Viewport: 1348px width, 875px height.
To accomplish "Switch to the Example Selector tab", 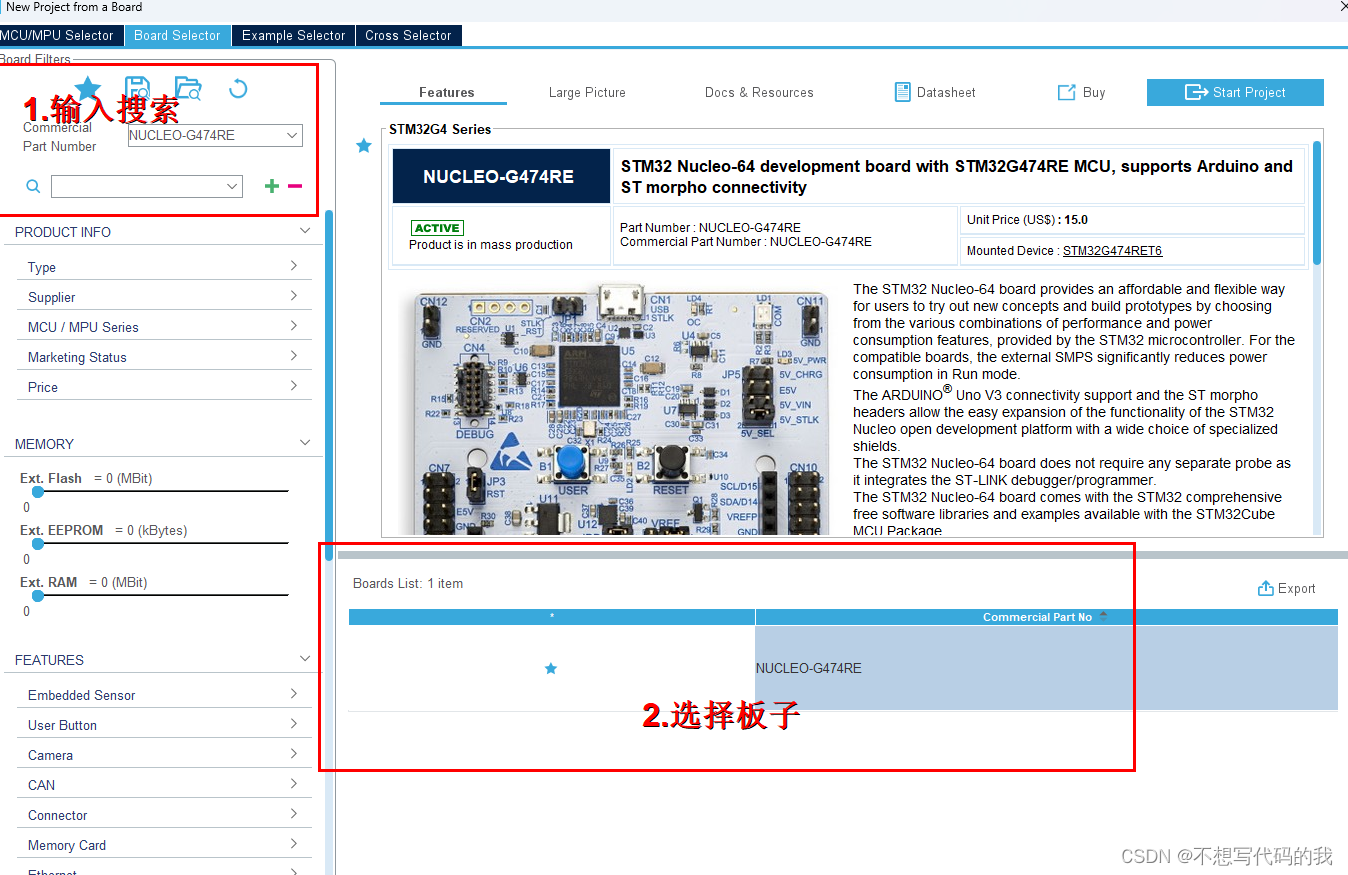I will coord(293,35).
